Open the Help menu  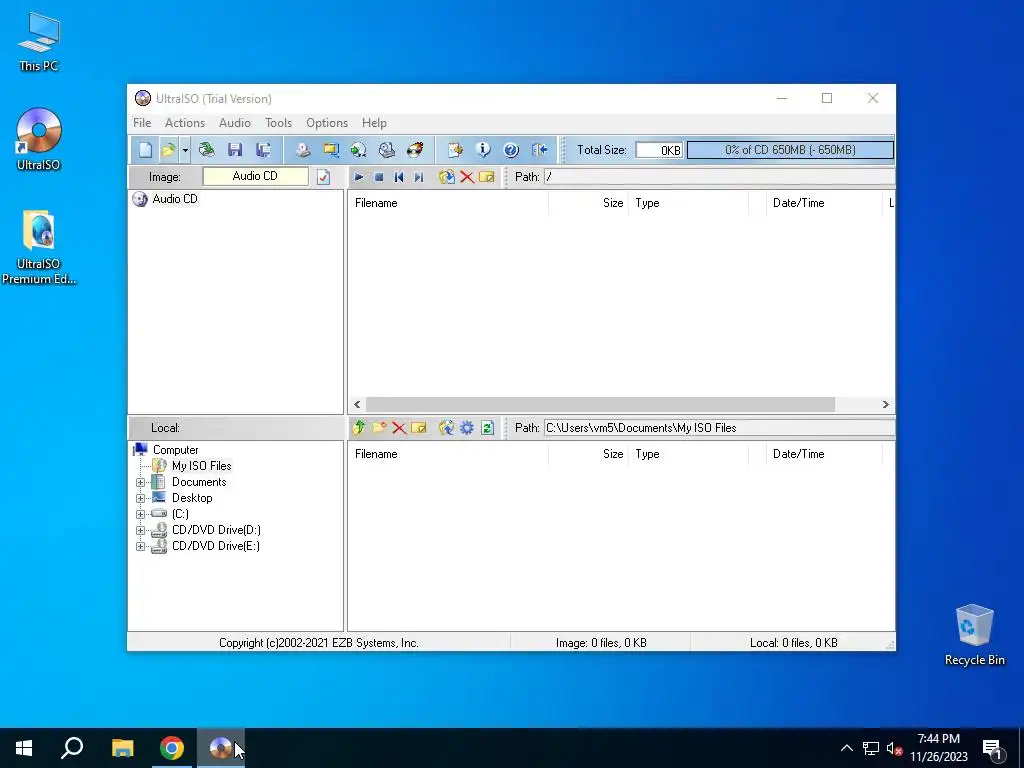(x=374, y=123)
